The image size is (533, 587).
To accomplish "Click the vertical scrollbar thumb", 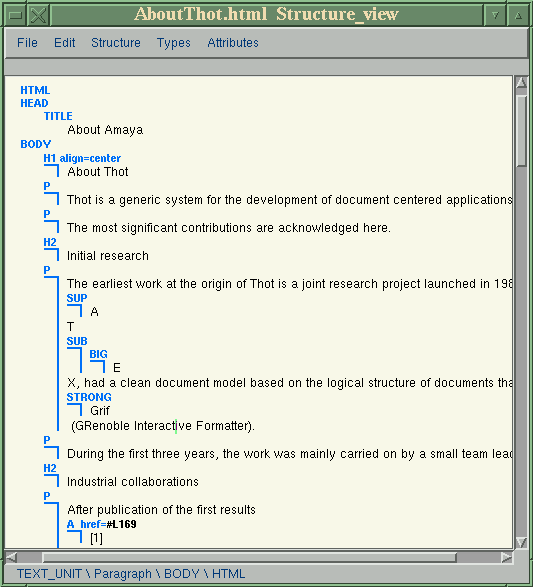I will click(521, 131).
